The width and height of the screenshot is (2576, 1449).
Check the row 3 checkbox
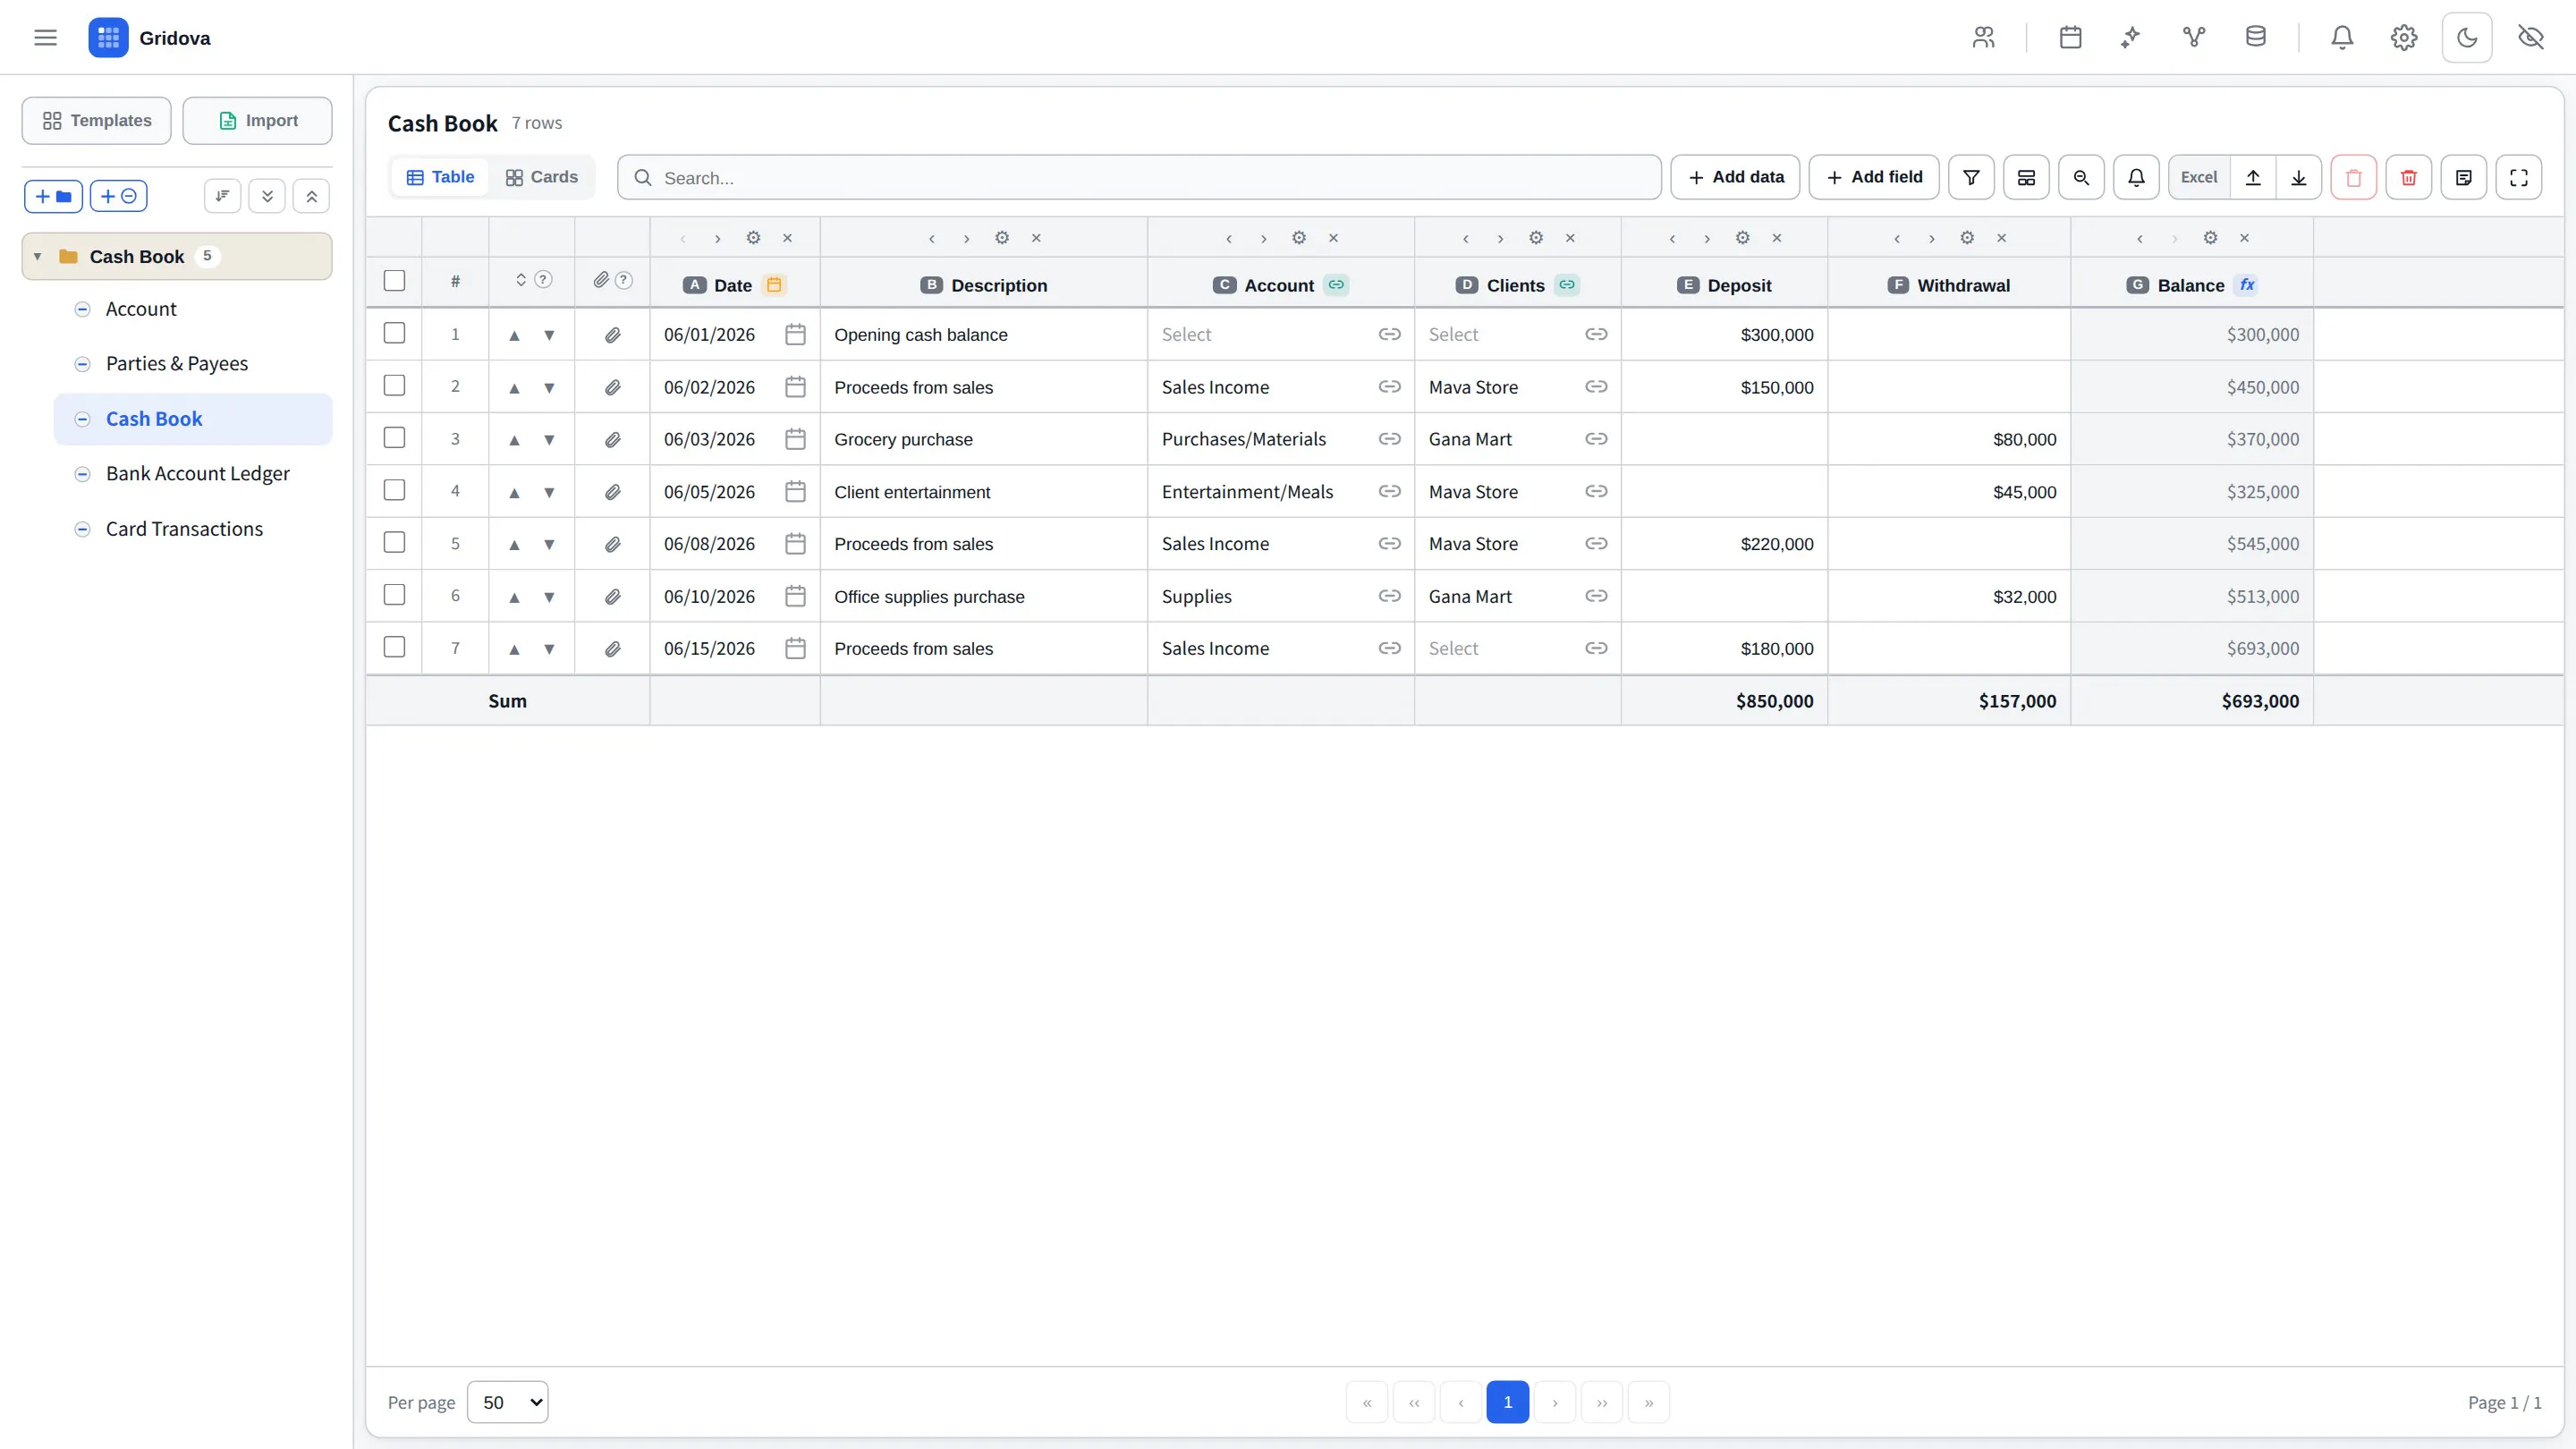click(395, 437)
